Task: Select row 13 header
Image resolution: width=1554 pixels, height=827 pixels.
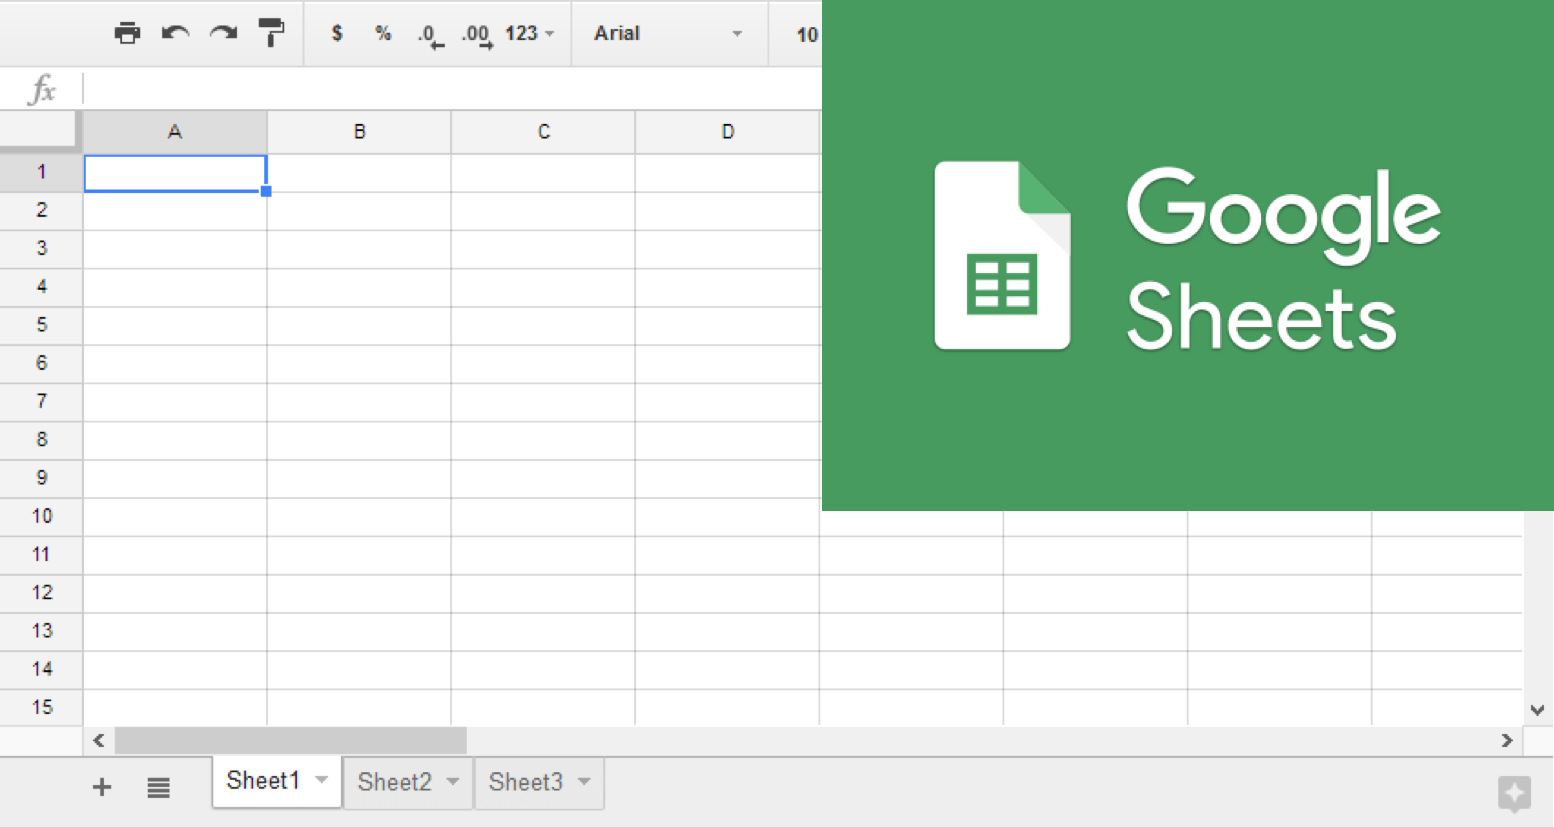Action: 41,631
